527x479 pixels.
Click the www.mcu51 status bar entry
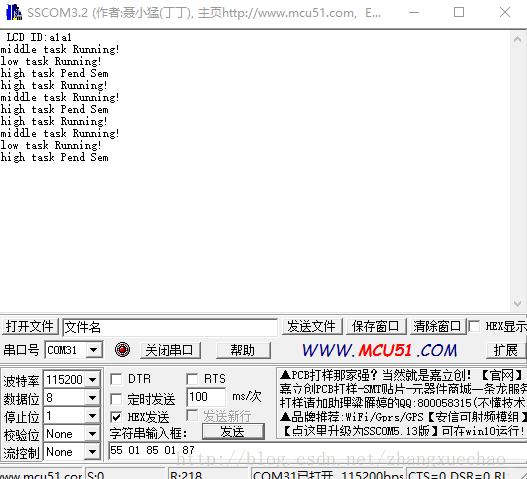pyautogui.click(x=41, y=474)
